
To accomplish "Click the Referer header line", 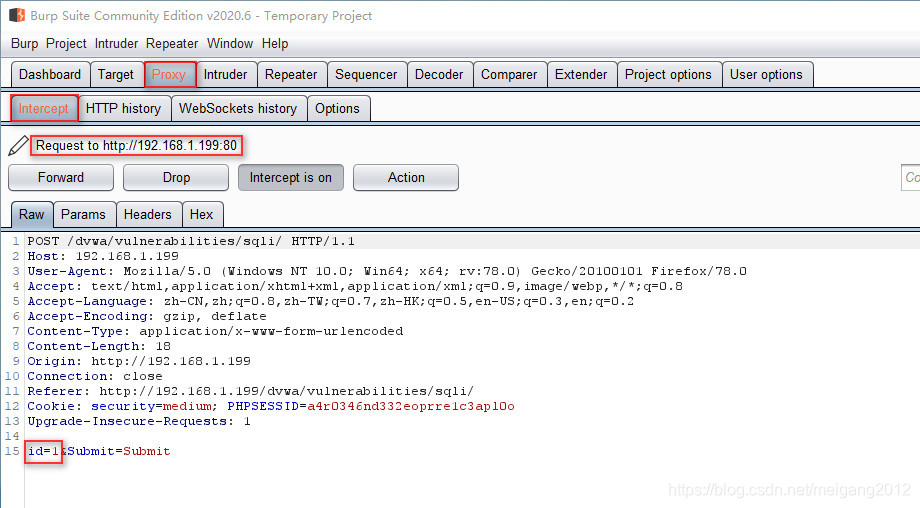I will coord(251,391).
